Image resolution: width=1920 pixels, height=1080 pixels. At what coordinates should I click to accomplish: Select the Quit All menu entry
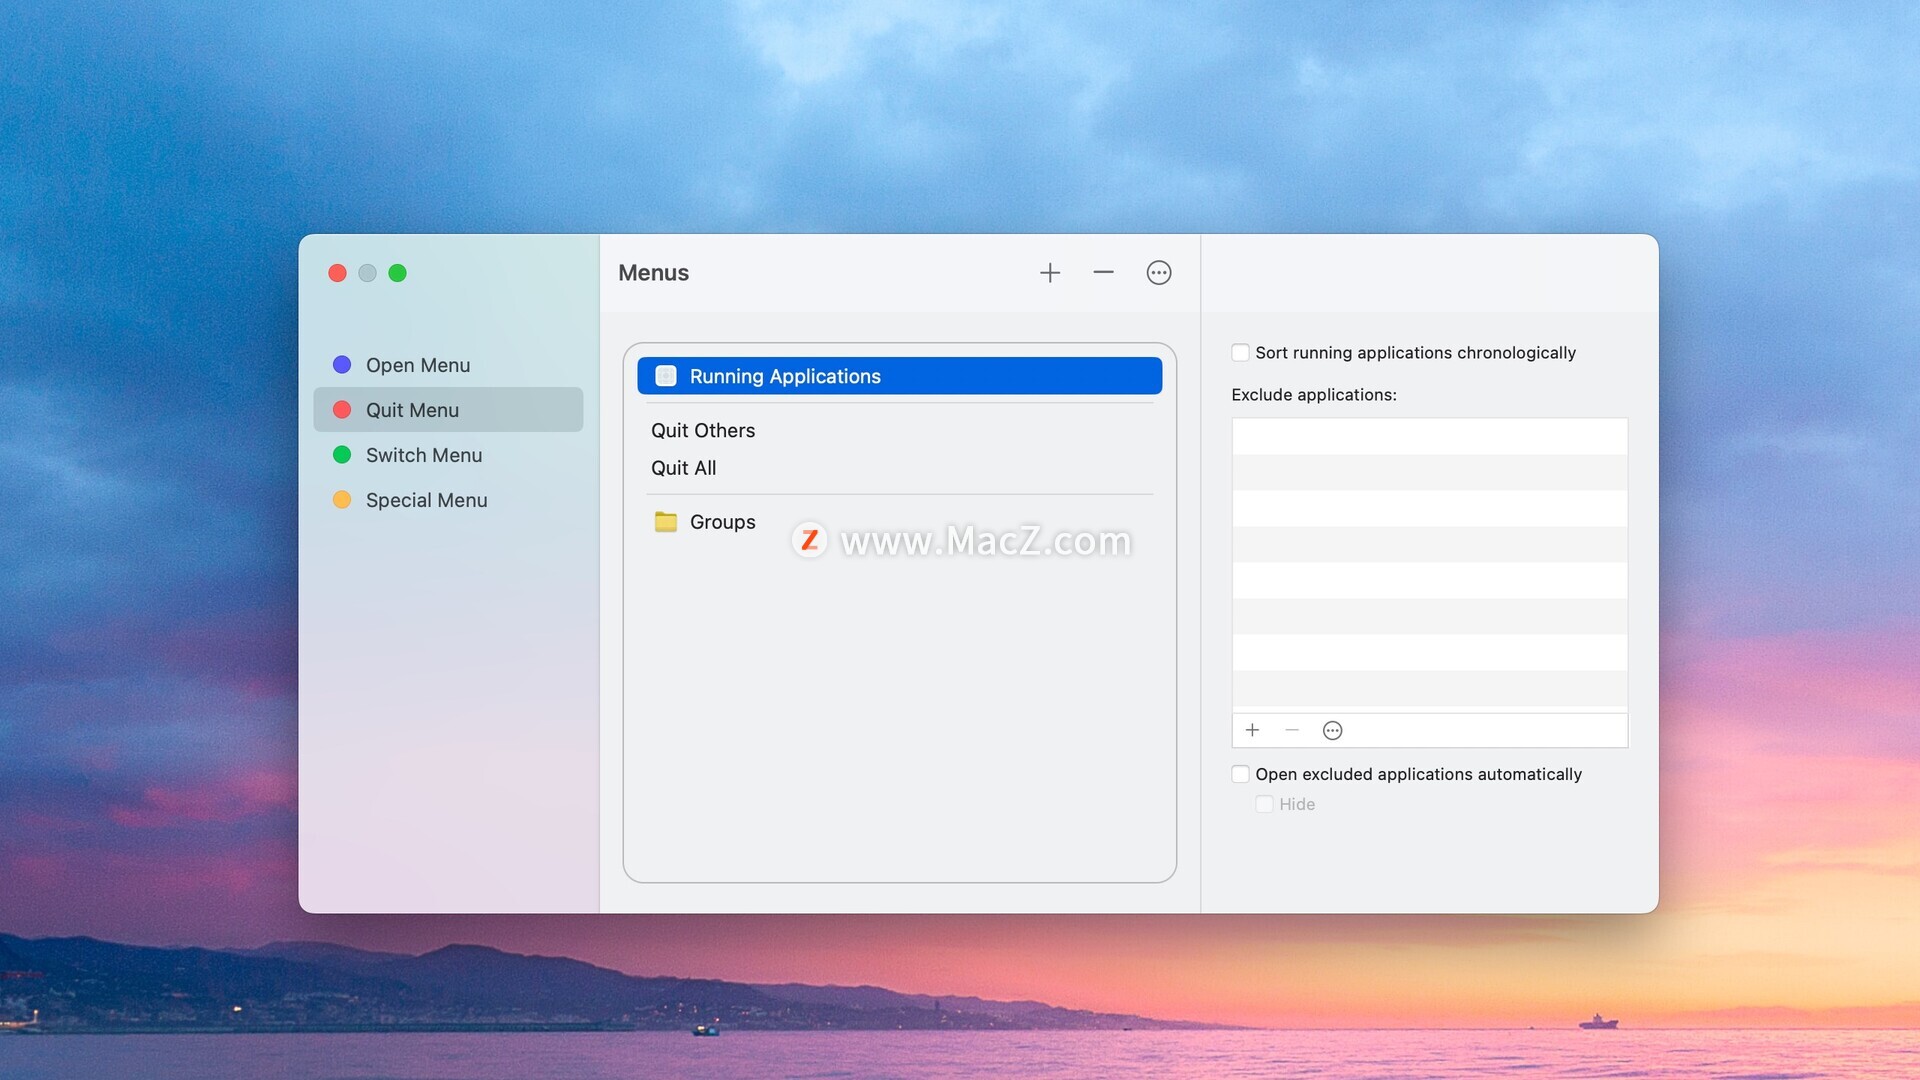(x=684, y=468)
